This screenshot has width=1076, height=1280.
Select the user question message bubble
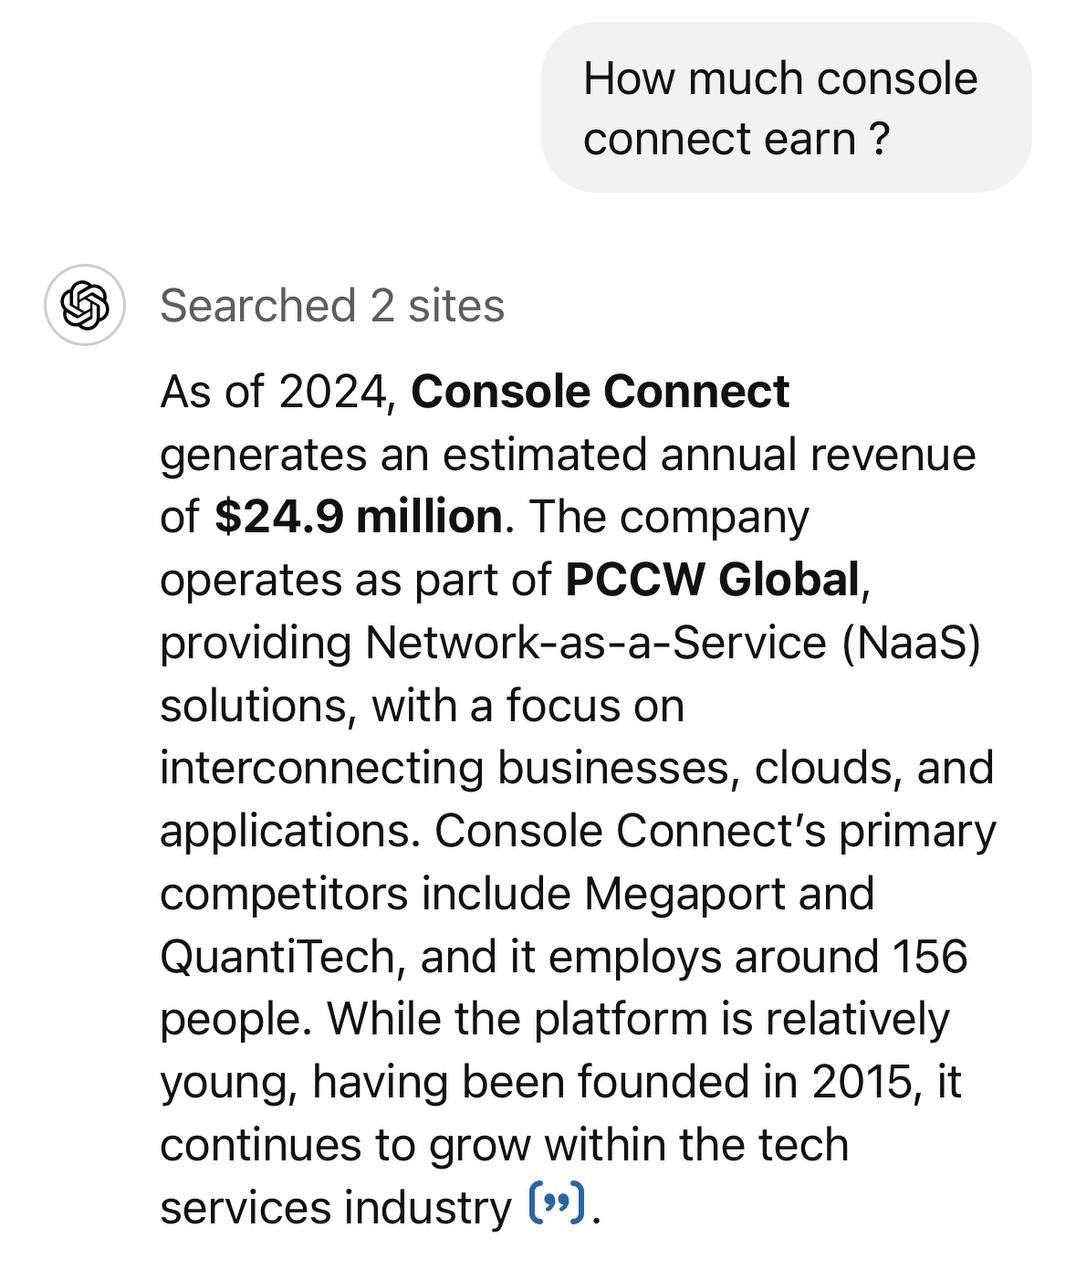(785, 108)
